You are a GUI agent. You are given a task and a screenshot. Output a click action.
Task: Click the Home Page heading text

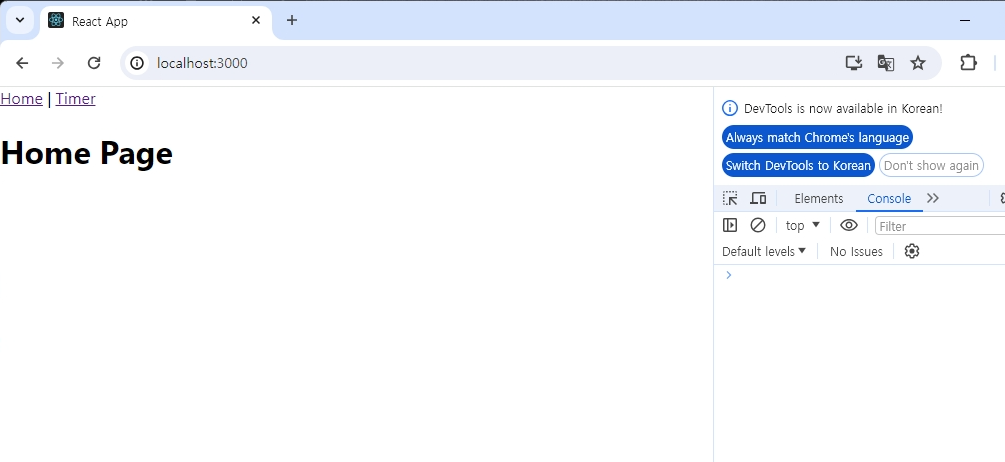(87, 153)
